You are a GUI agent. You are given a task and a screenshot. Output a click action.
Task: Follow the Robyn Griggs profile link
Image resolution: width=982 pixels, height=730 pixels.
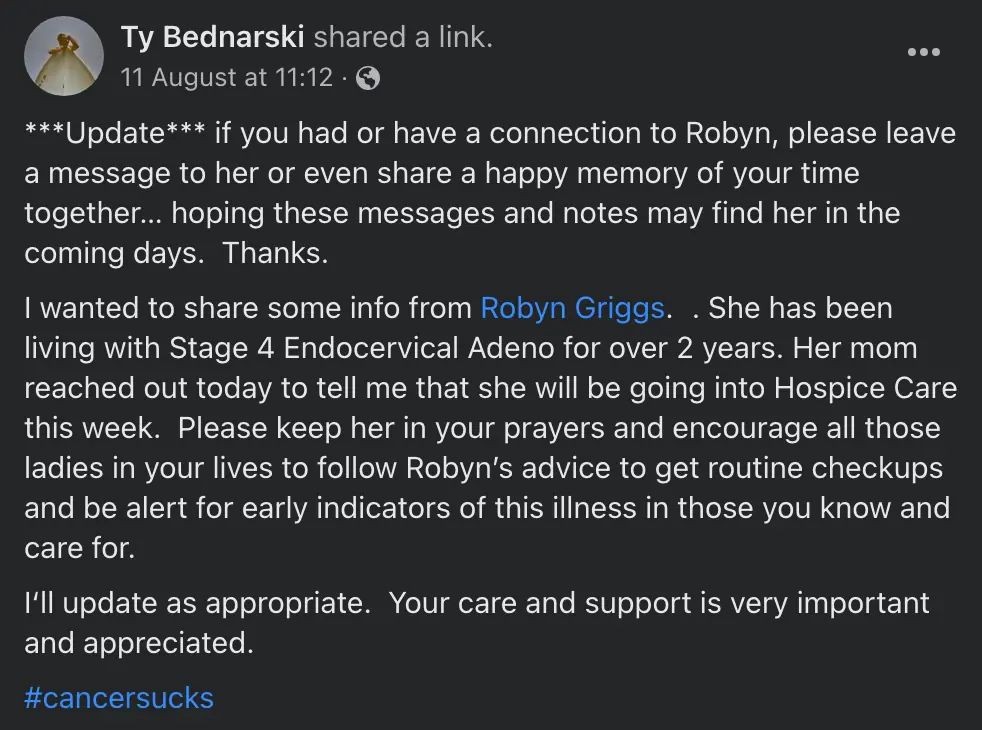(x=572, y=308)
